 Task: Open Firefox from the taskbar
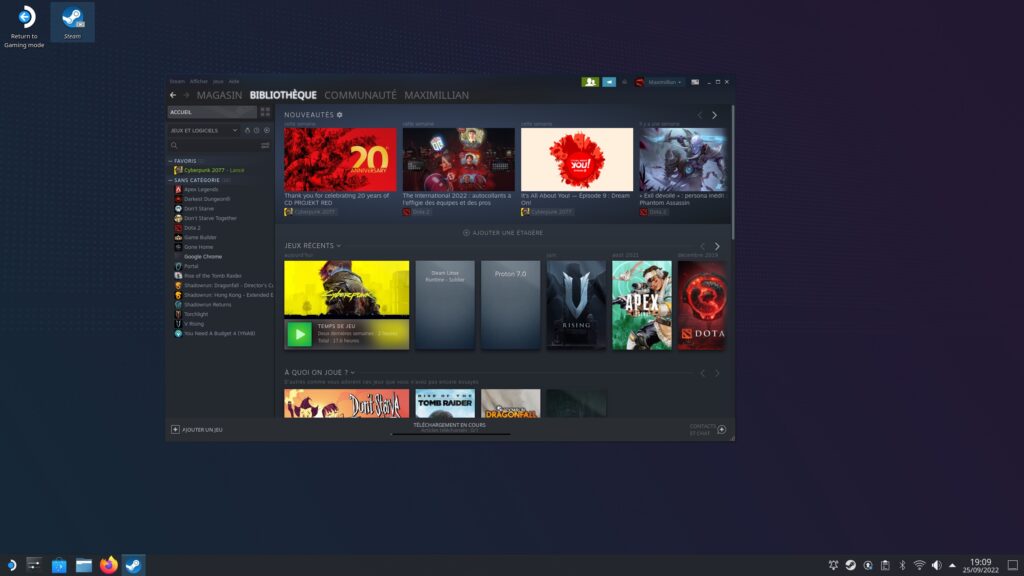click(108, 565)
